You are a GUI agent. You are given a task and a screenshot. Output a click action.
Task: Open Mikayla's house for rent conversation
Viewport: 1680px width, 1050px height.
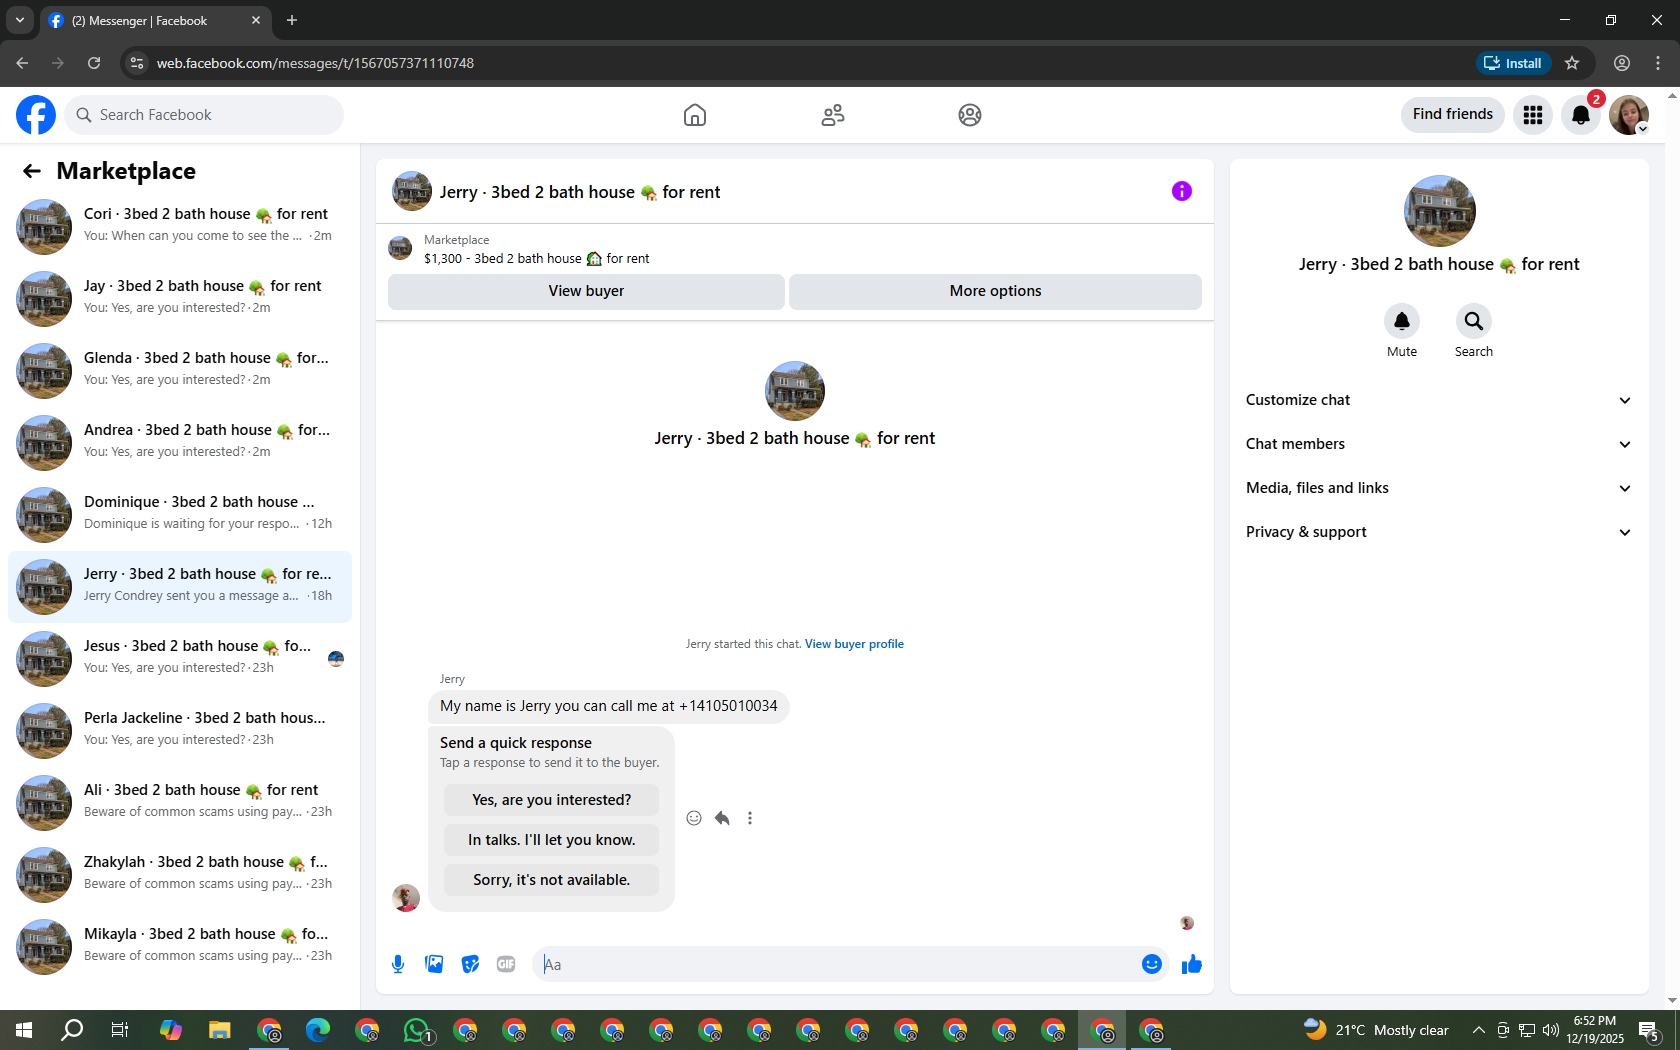pos(180,946)
